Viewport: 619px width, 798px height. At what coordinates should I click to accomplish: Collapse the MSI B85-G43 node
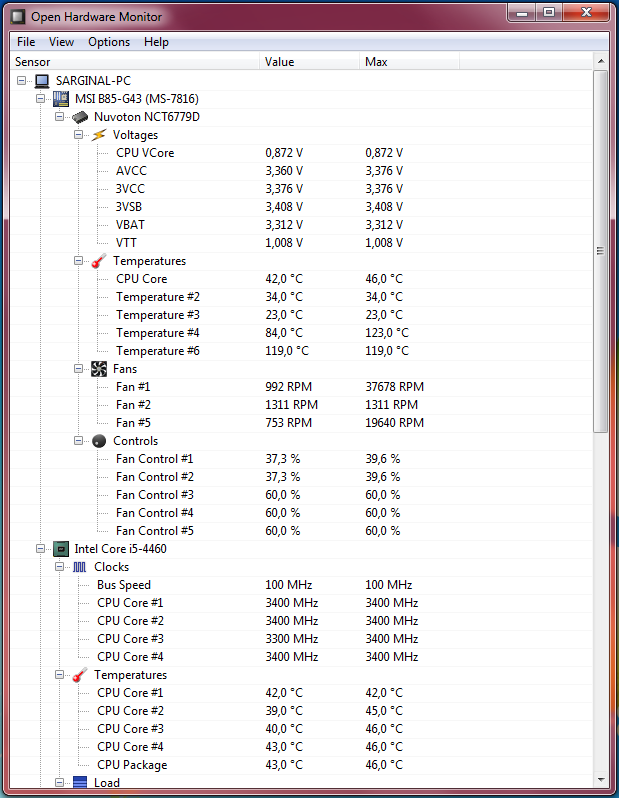[x=40, y=98]
